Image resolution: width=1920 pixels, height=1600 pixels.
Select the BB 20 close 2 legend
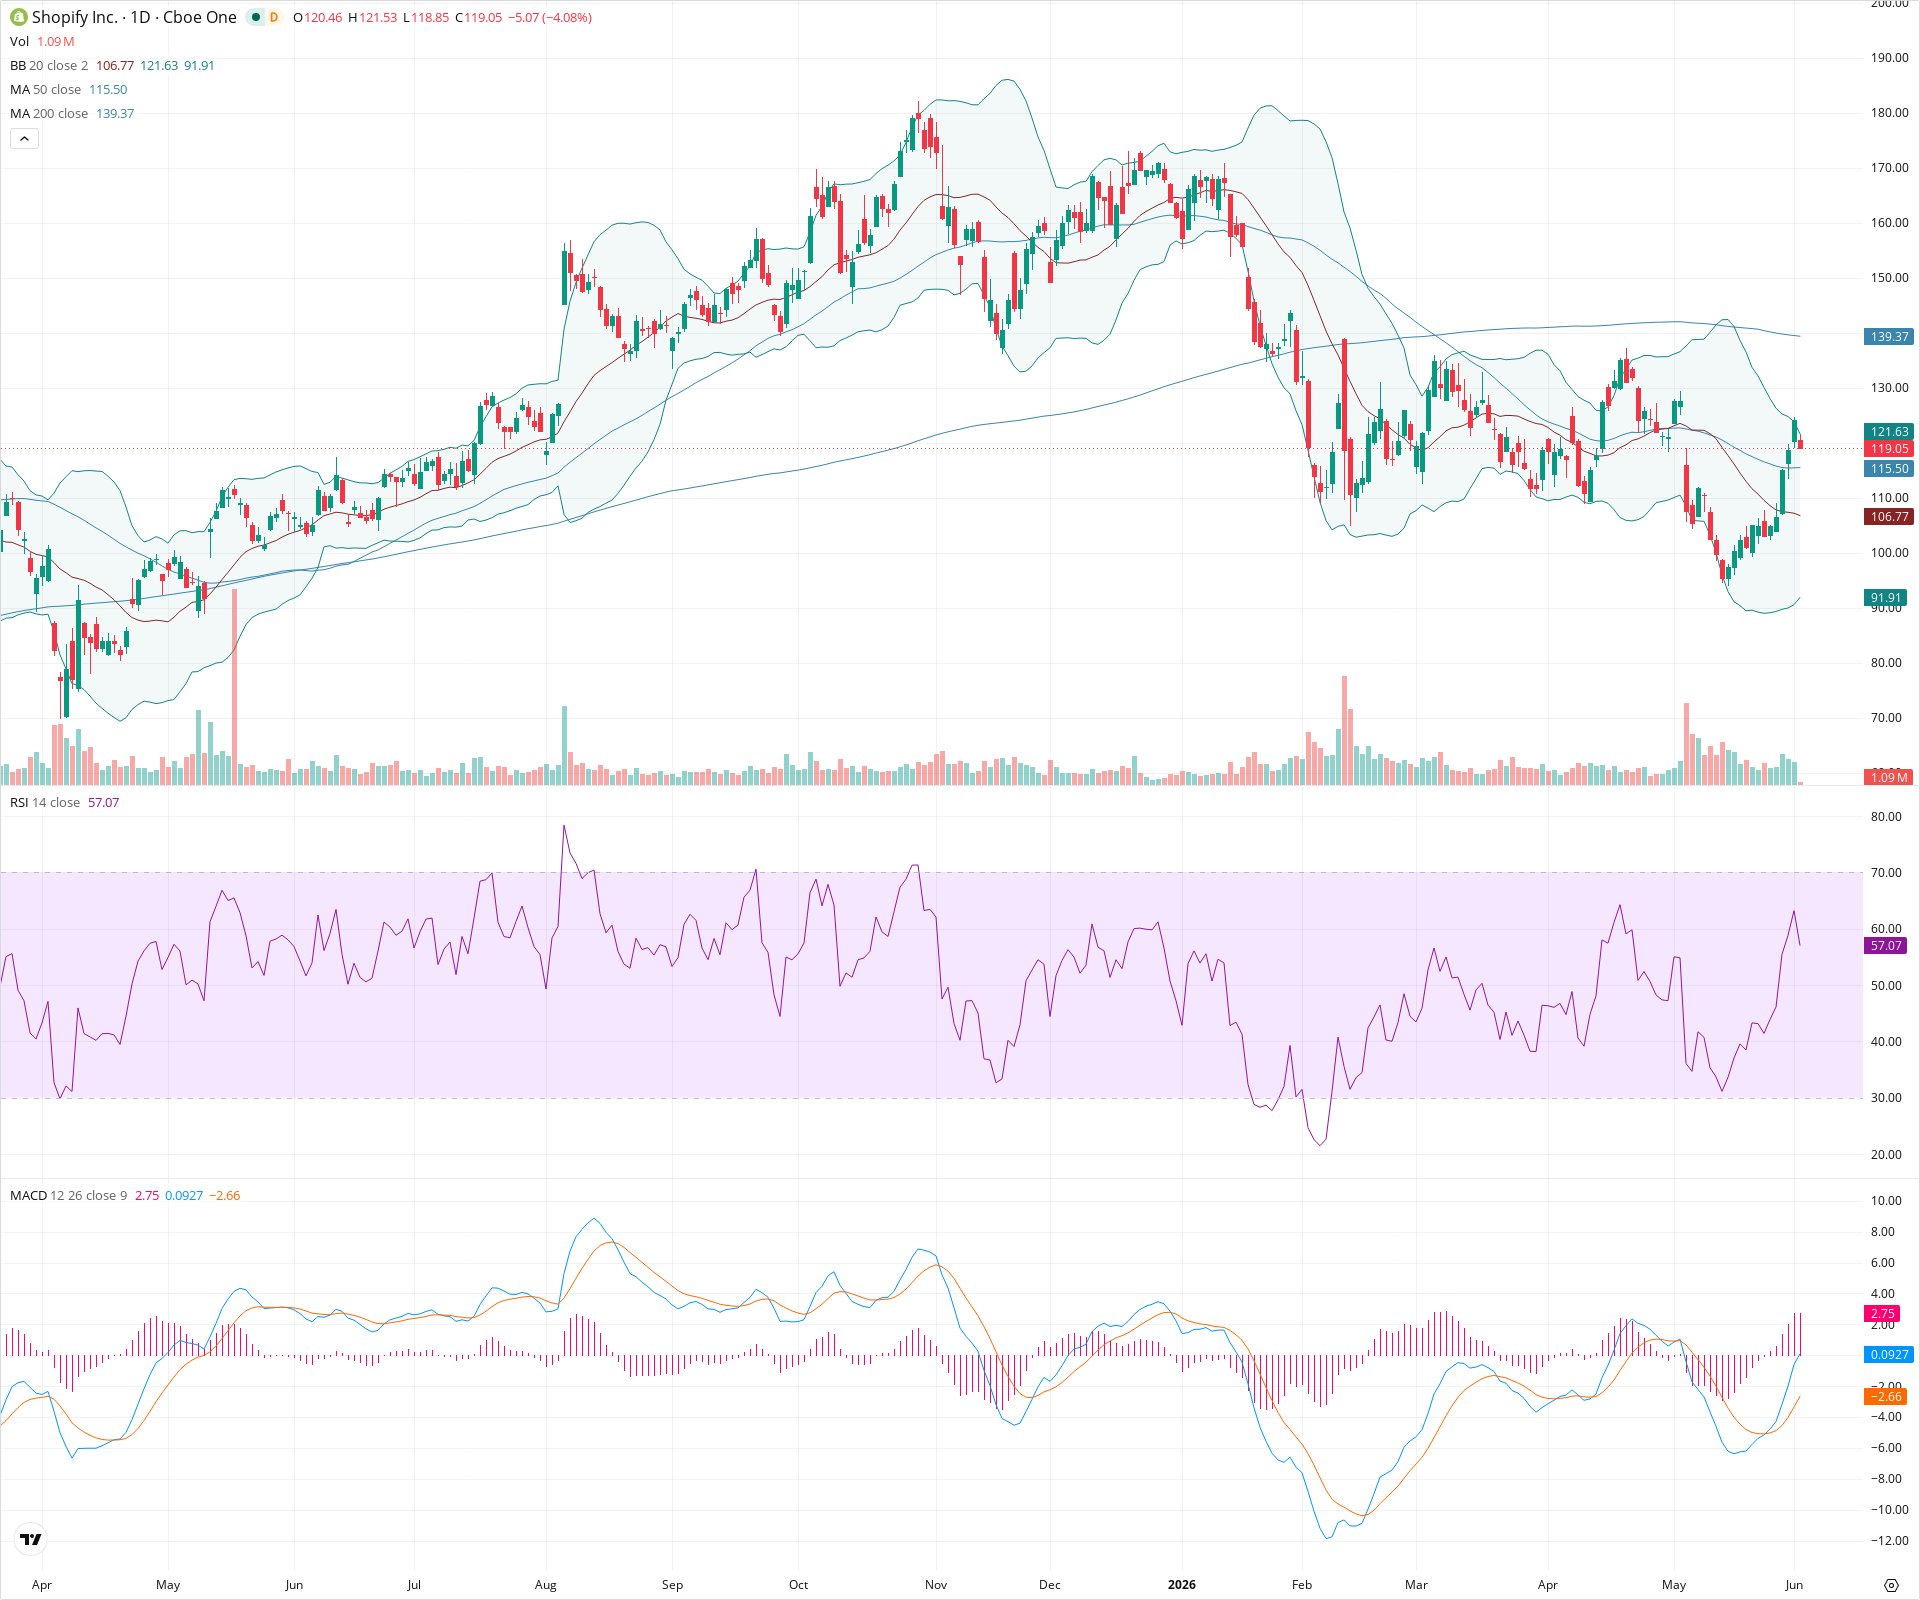[49, 65]
